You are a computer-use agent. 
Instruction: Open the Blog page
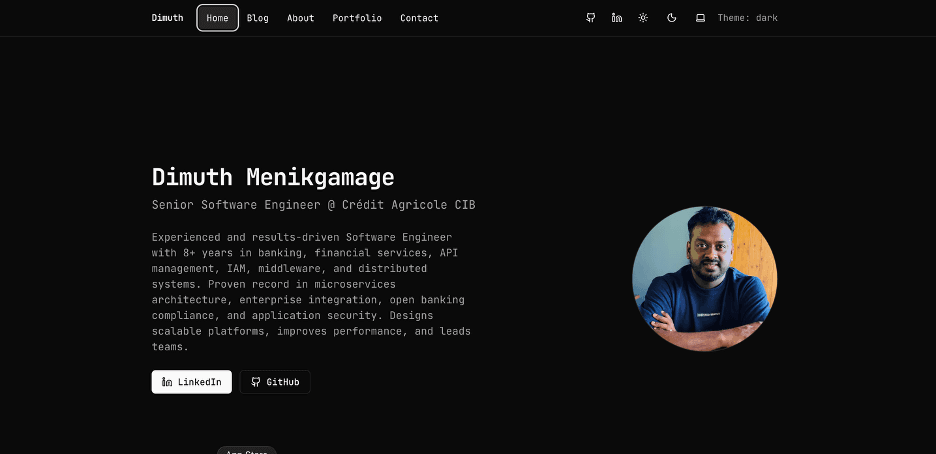tap(257, 18)
